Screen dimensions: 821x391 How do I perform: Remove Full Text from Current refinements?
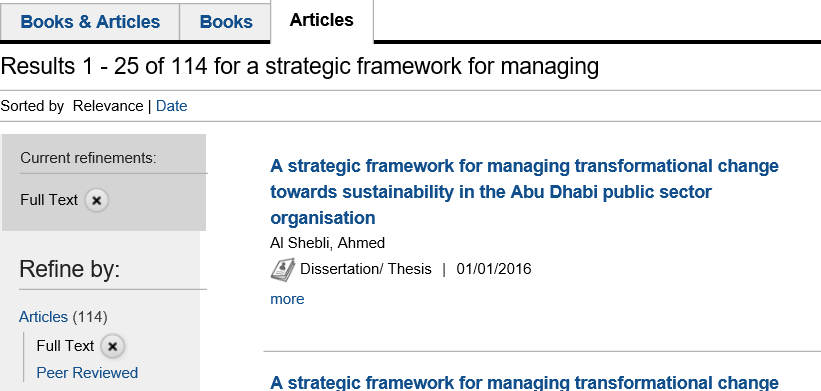(96, 200)
